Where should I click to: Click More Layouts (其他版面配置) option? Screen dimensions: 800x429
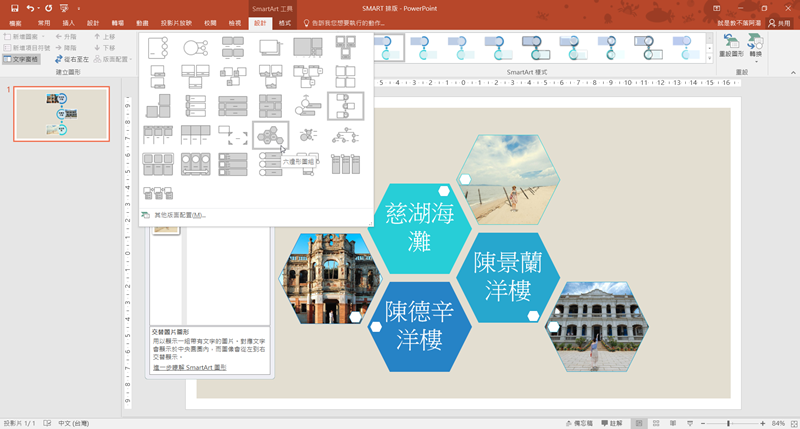pos(180,215)
